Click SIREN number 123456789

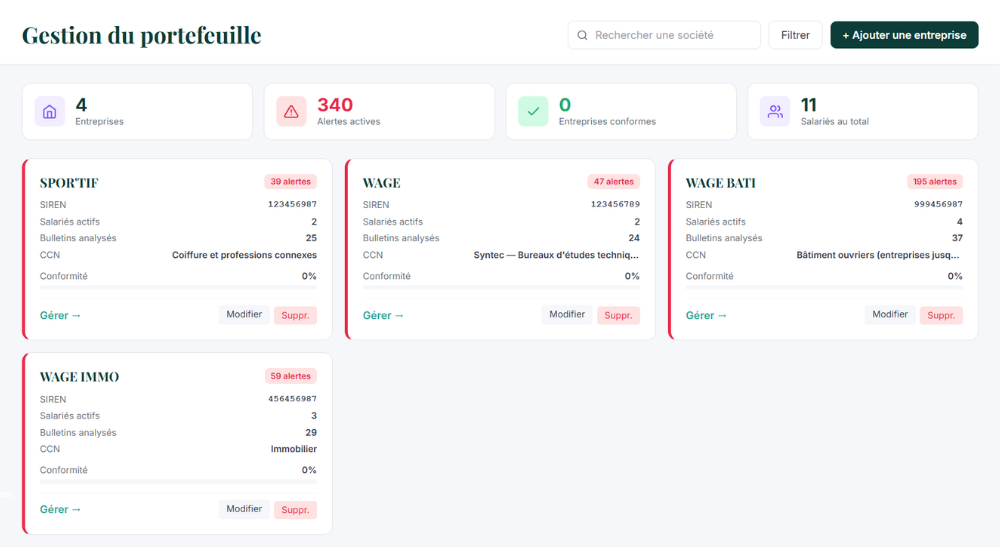point(615,205)
